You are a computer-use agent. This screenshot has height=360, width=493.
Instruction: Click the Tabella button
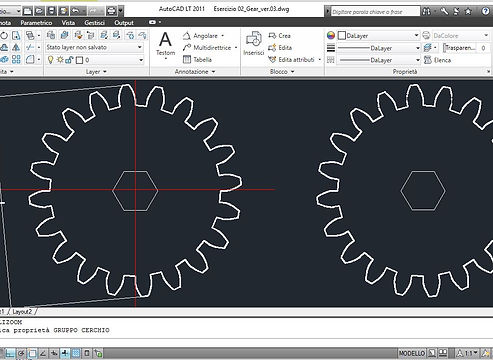[x=198, y=60]
